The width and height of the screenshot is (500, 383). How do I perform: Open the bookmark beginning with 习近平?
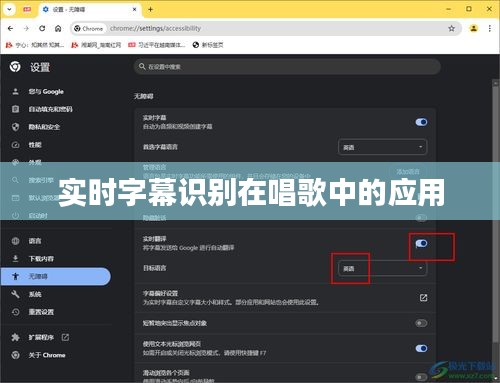coord(157,45)
